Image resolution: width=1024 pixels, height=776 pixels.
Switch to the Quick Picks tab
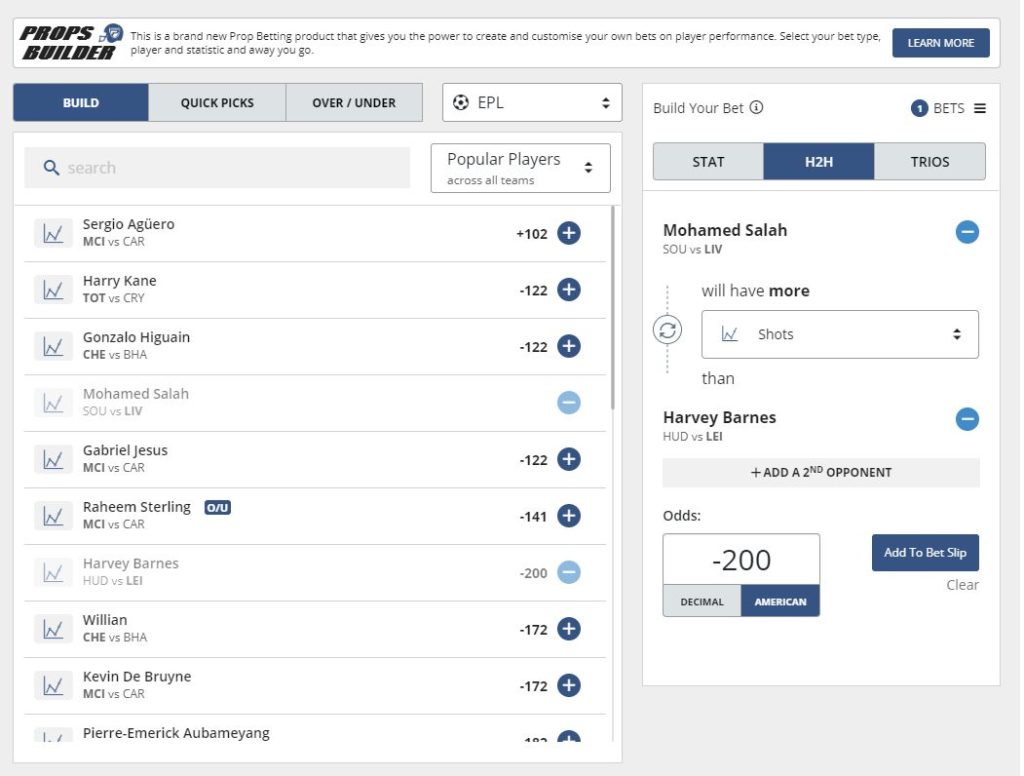[x=217, y=103]
